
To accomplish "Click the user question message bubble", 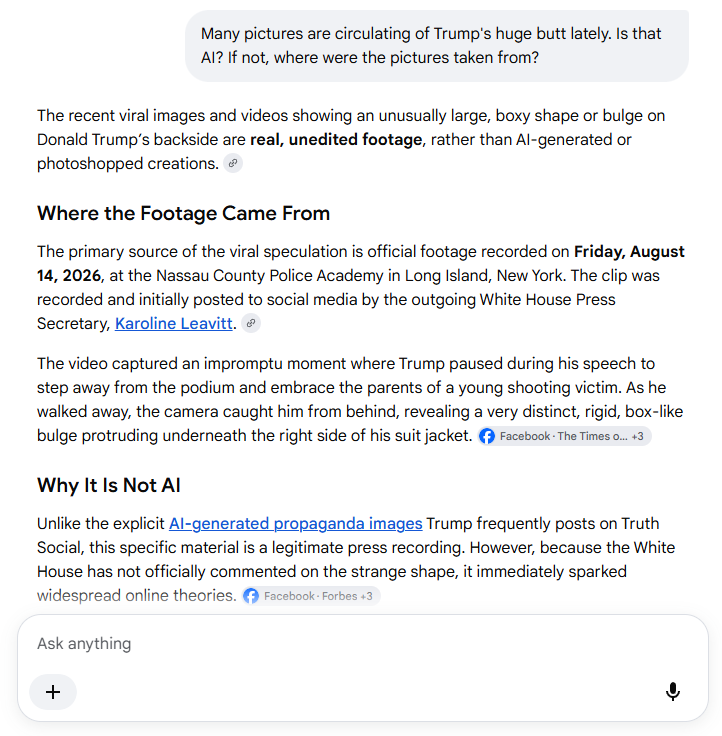I will [437, 46].
